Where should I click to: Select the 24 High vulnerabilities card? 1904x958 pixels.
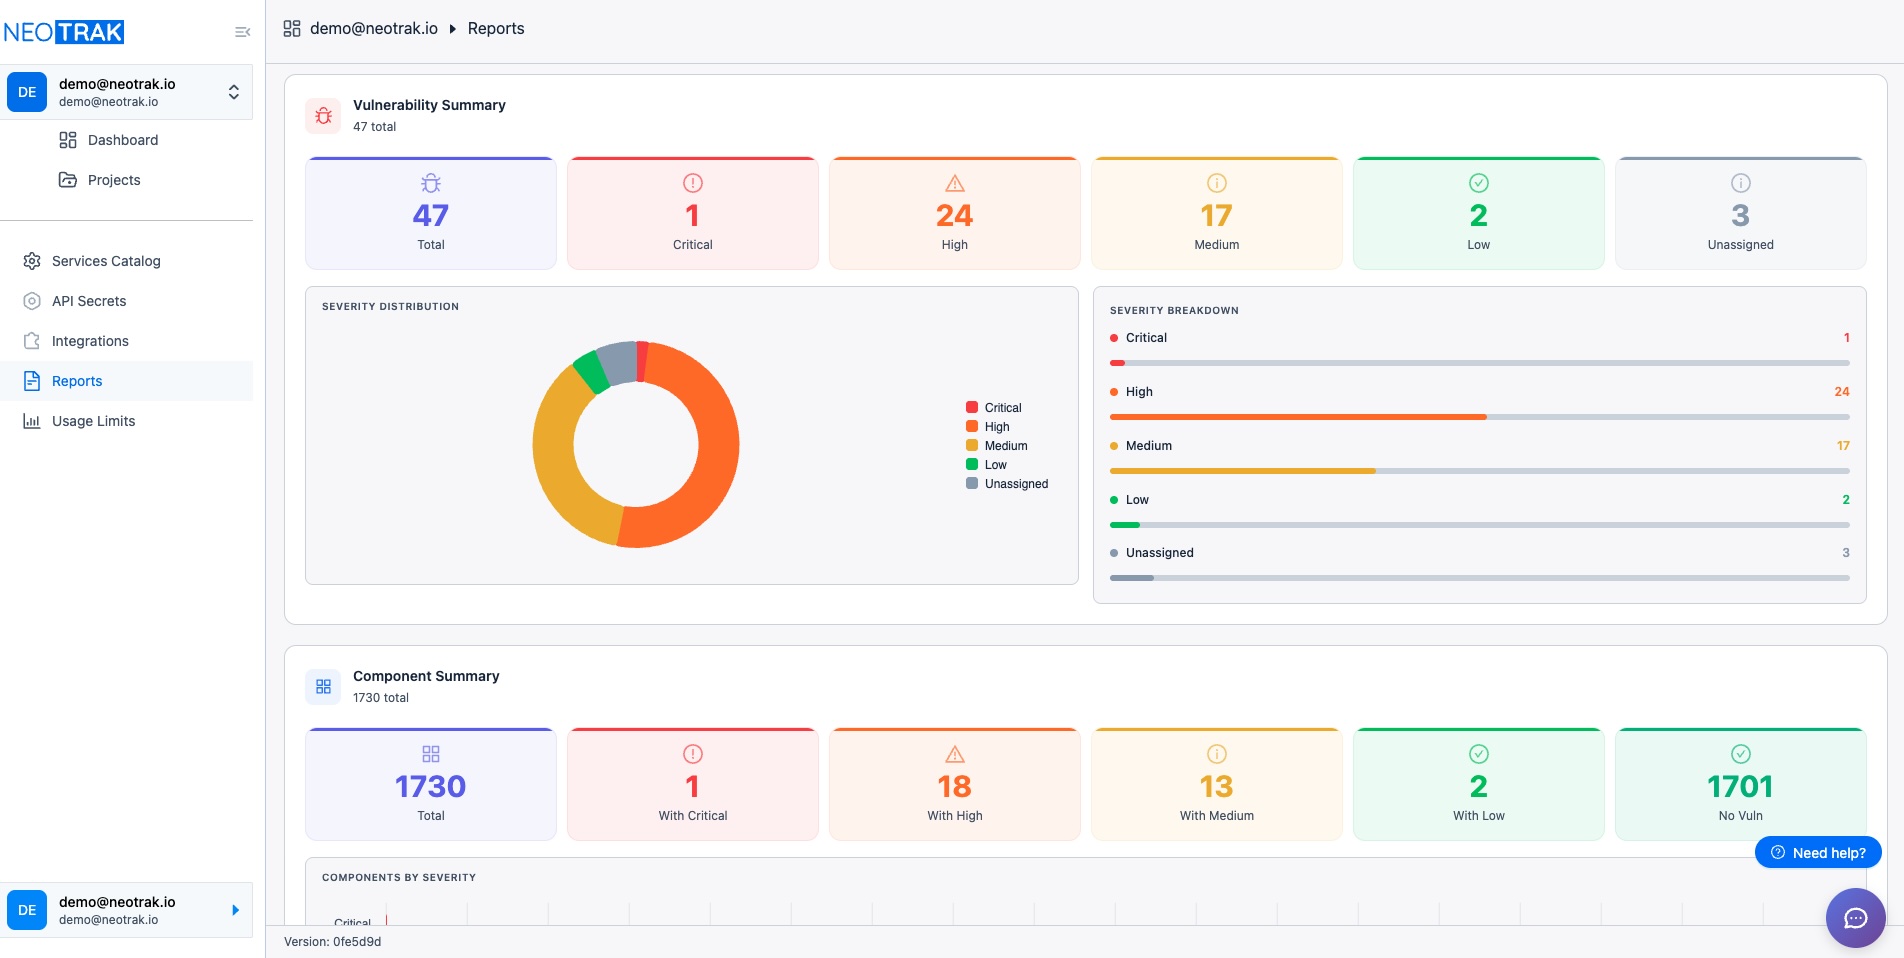click(954, 214)
